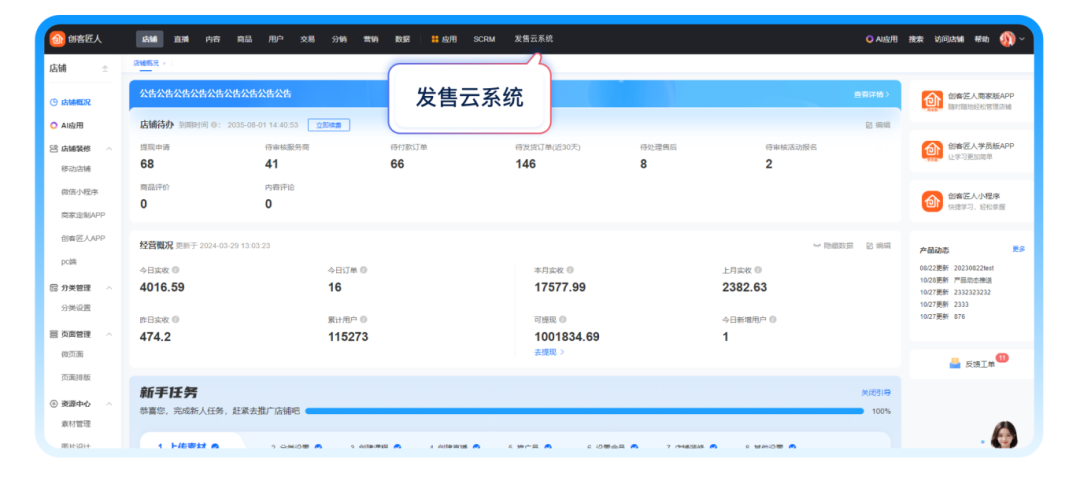Open the 创客匠人学员版APP icon card

point(932,151)
